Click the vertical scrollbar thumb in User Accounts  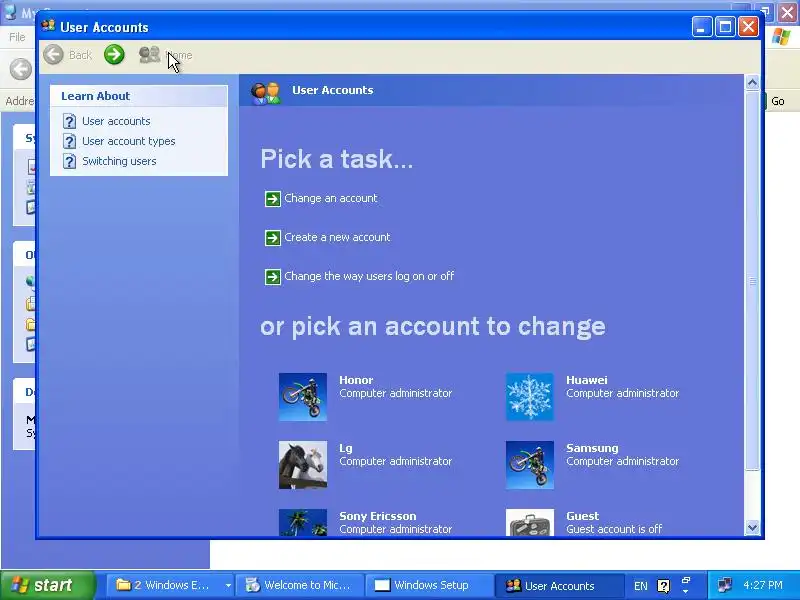tap(753, 281)
